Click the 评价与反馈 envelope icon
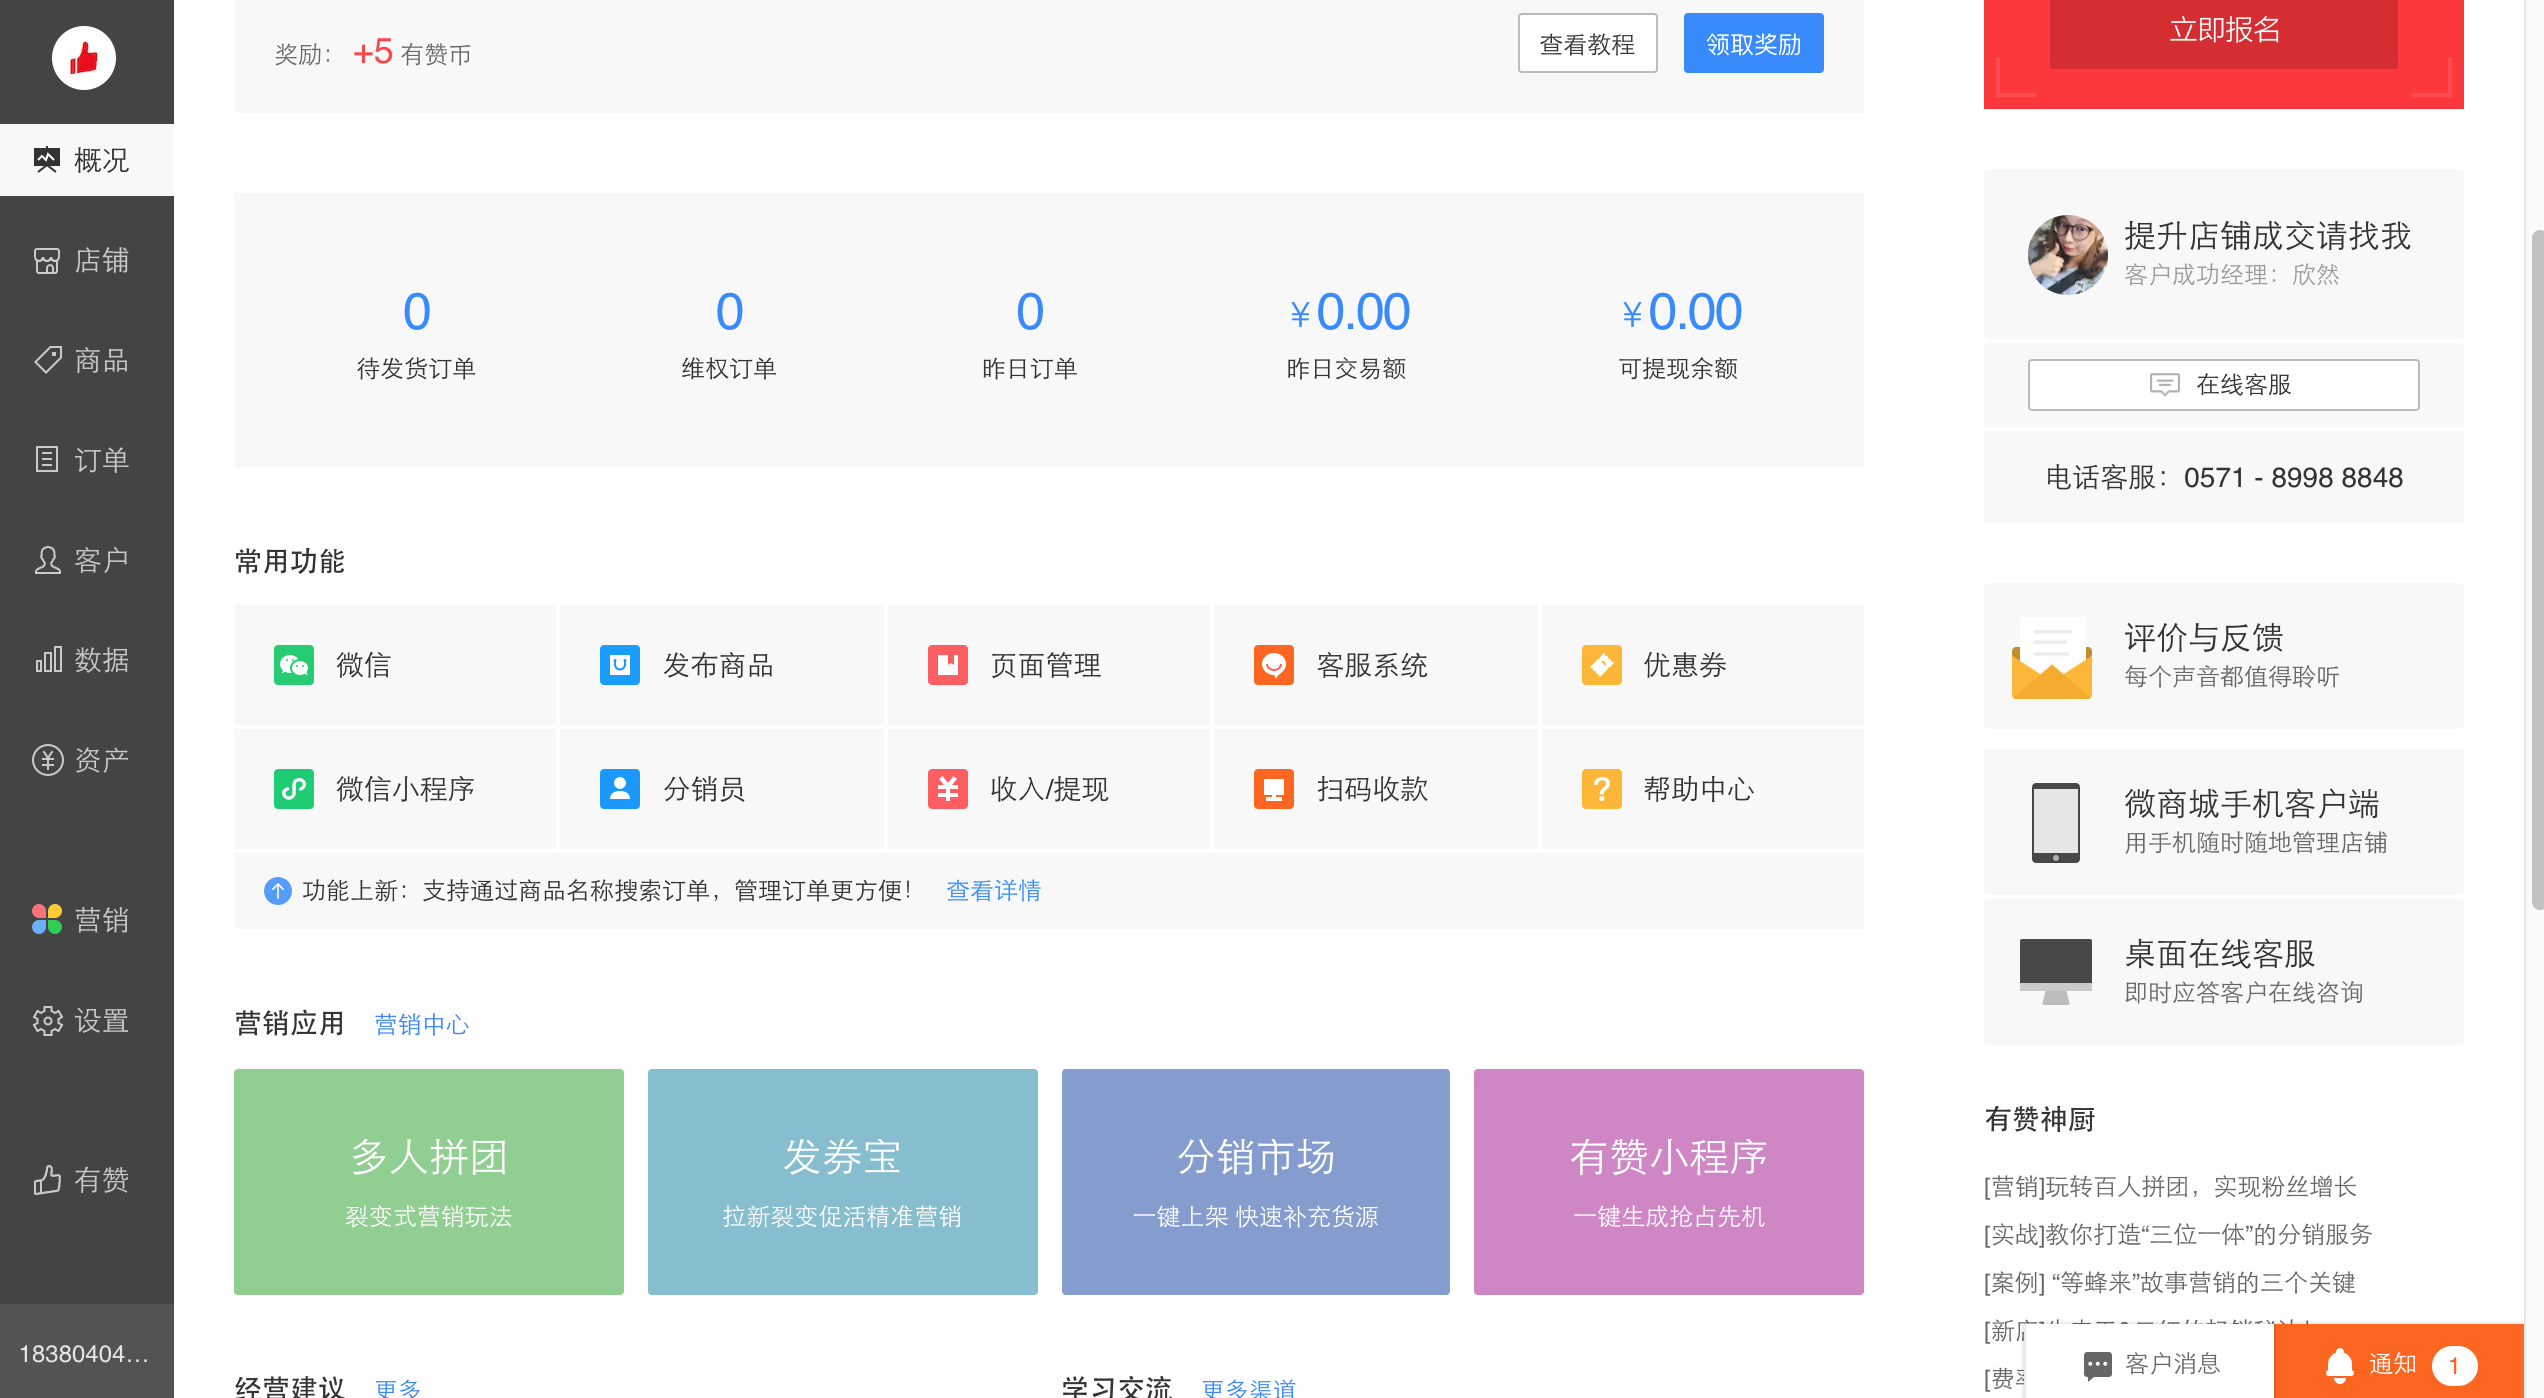 click(x=2052, y=657)
